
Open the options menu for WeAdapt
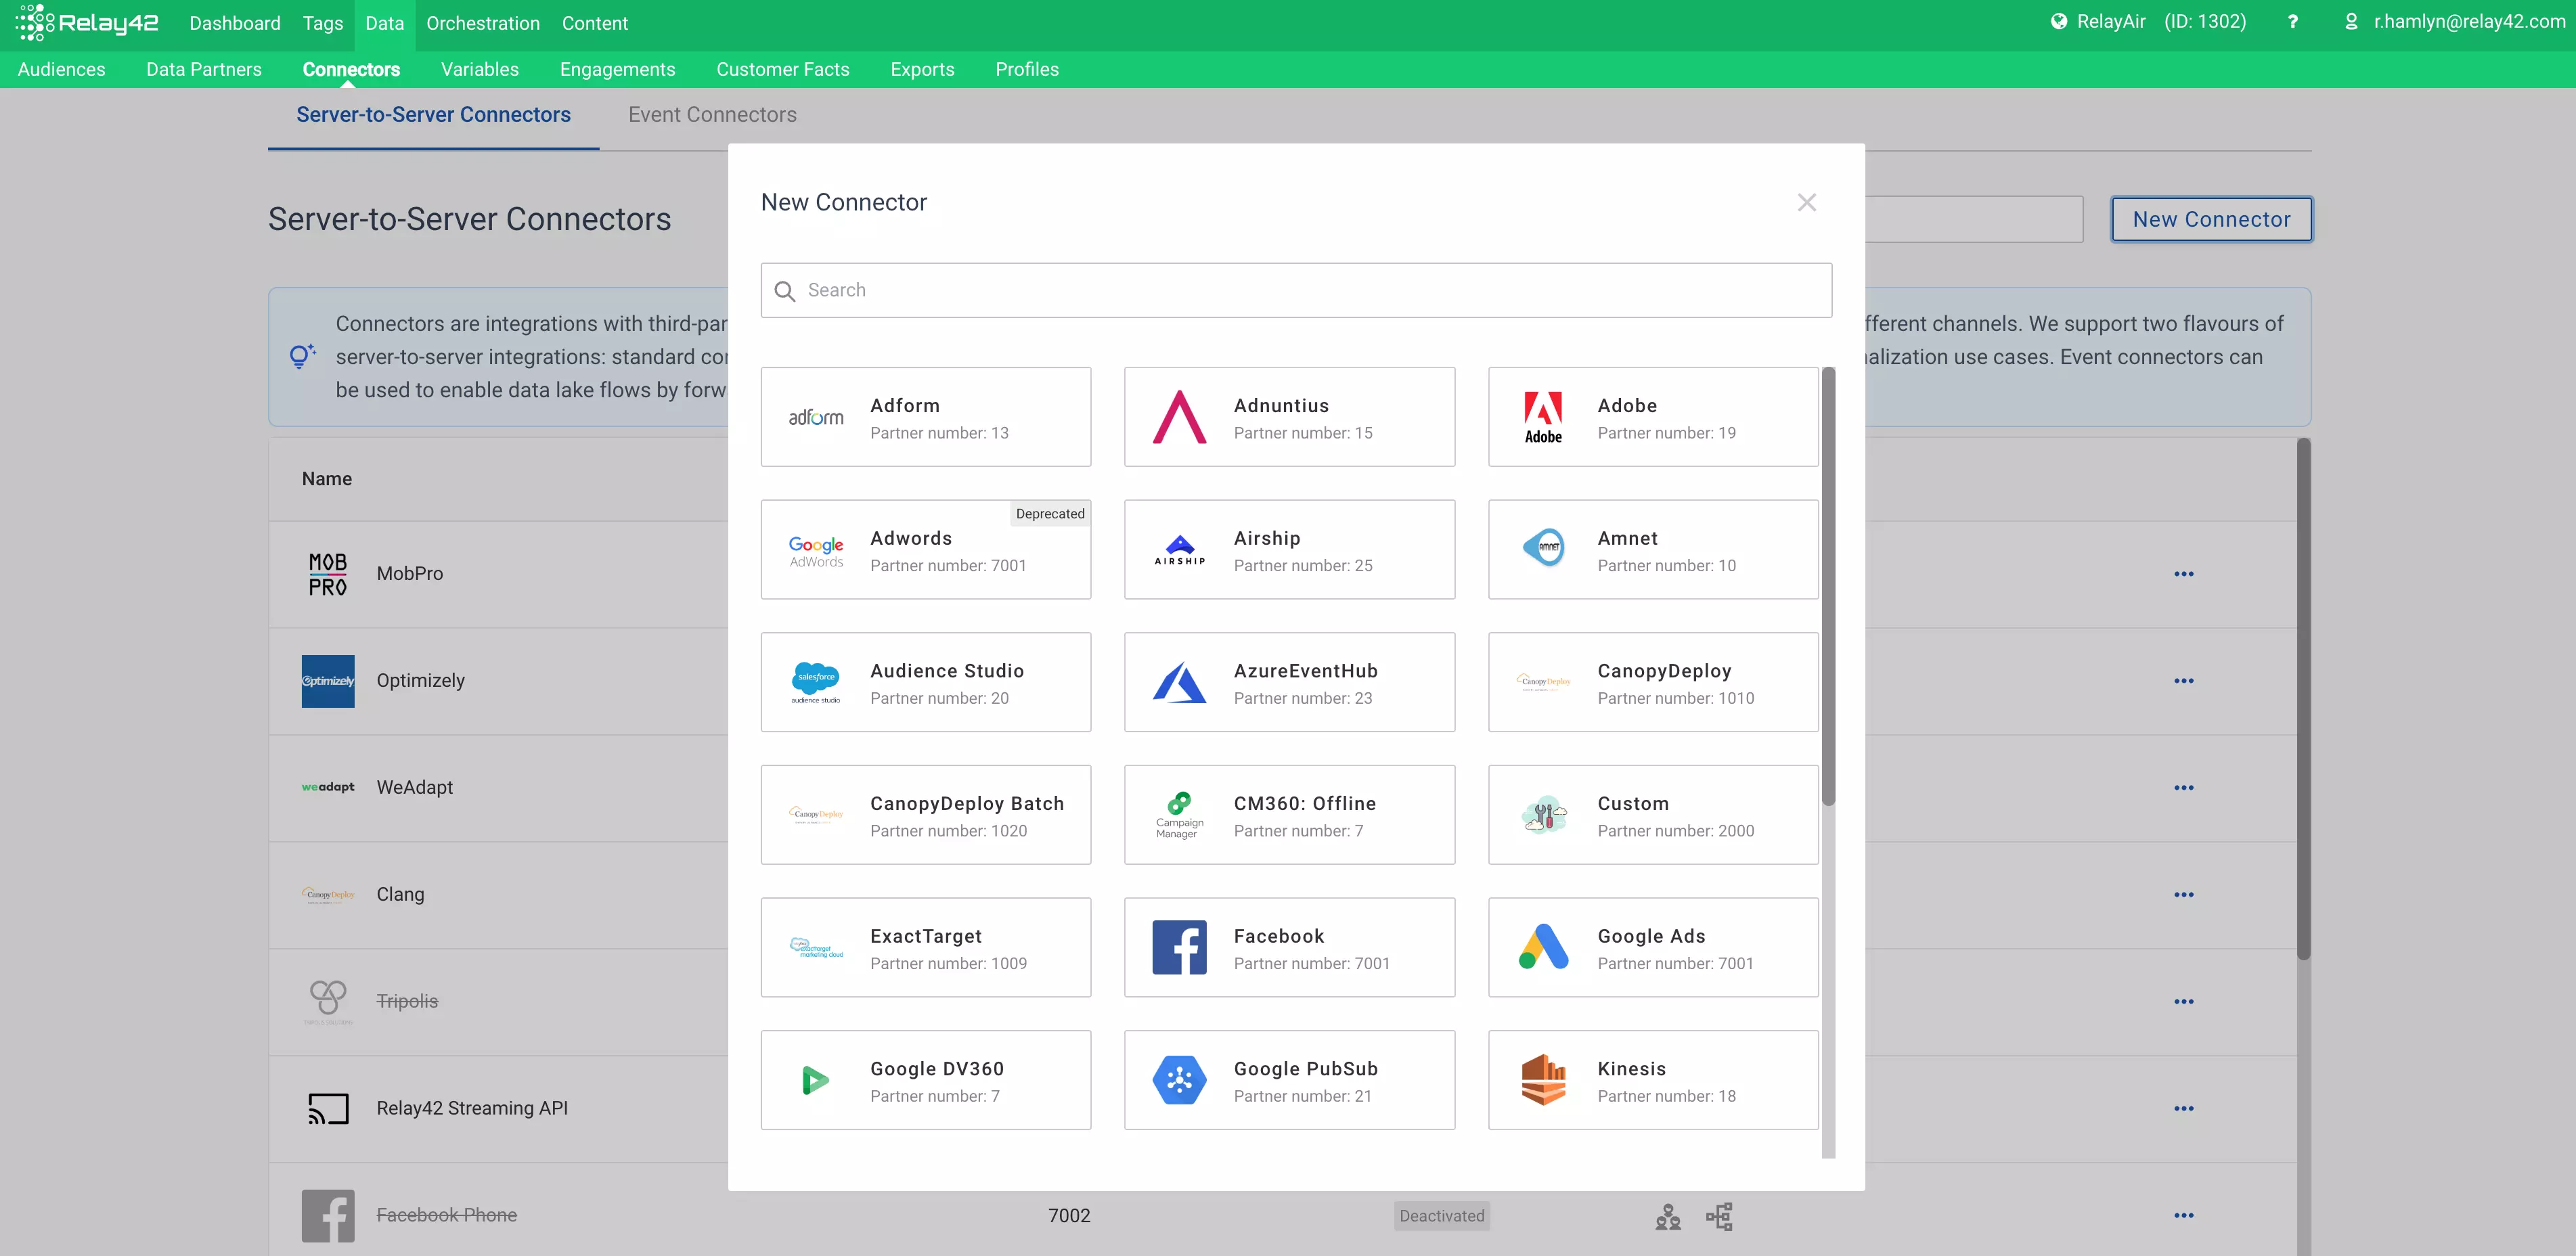pos(2183,788)
